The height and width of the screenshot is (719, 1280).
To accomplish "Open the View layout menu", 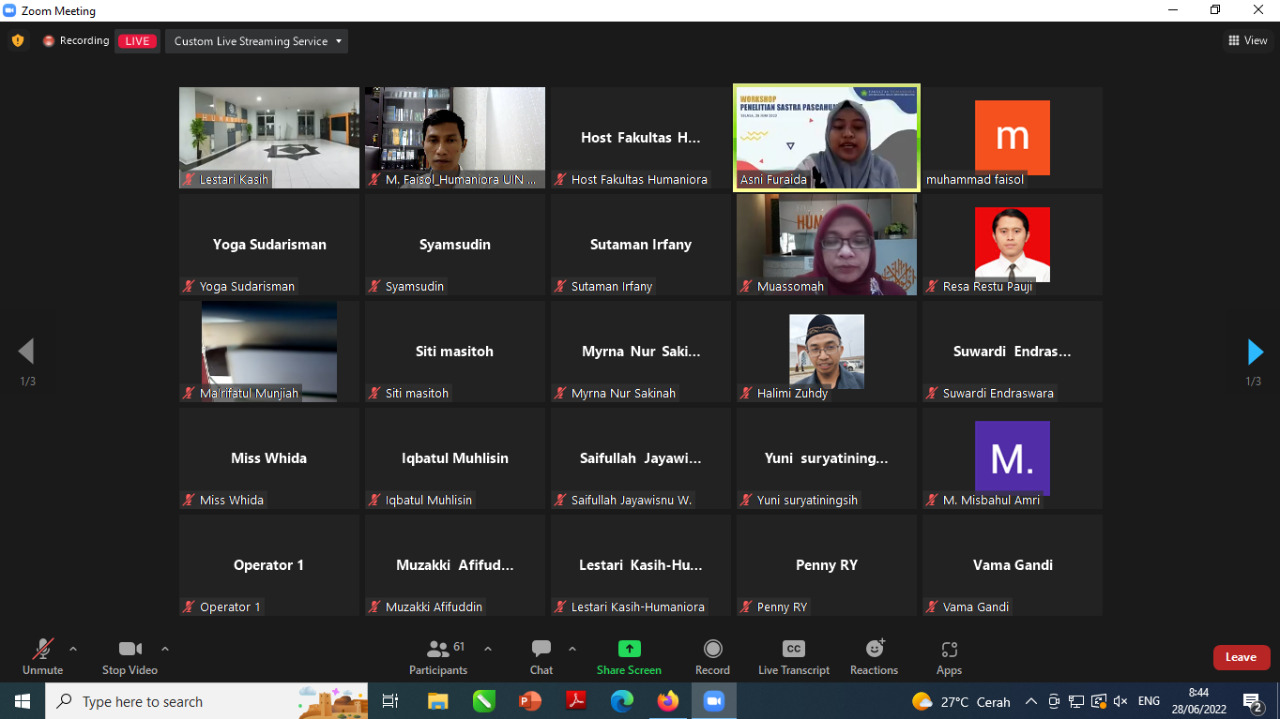I will pos(1247,41).
